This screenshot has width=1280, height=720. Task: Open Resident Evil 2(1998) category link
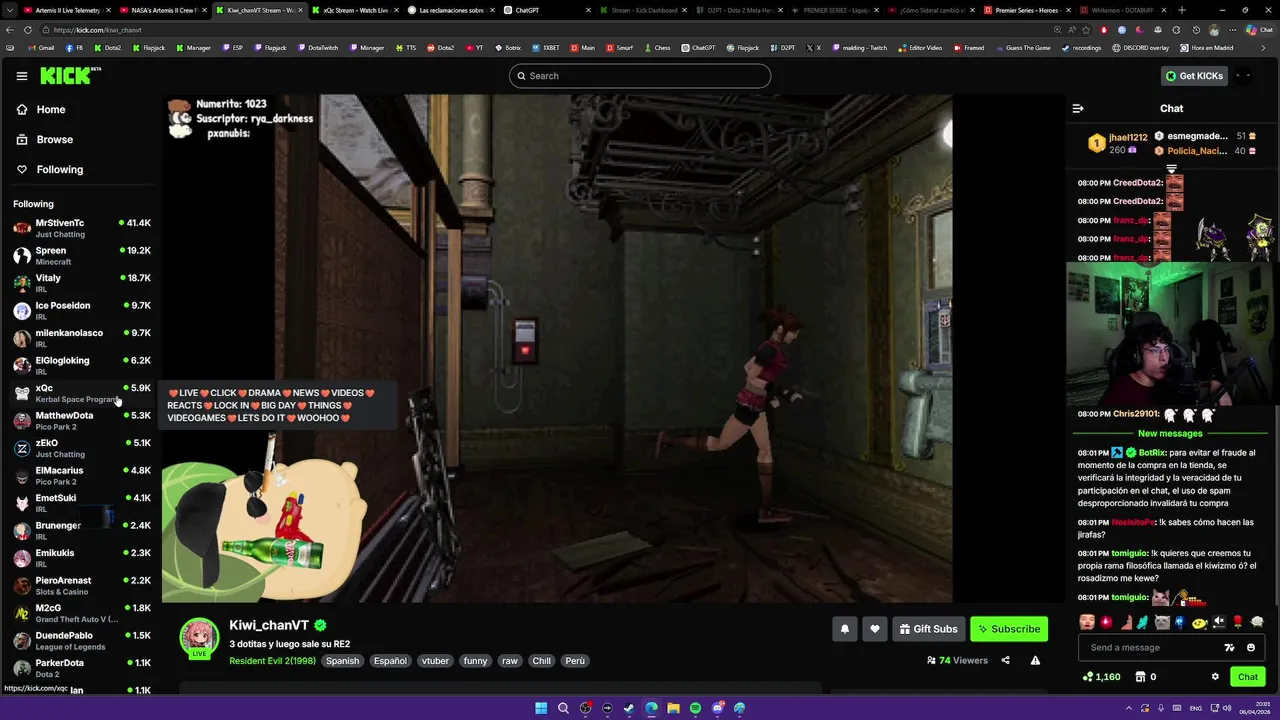click(x=272, y=661)
